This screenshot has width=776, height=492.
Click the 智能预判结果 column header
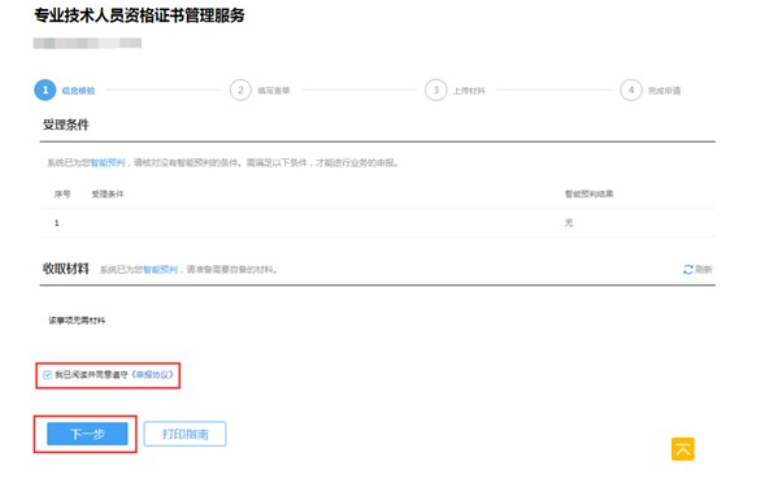(588, 193)
